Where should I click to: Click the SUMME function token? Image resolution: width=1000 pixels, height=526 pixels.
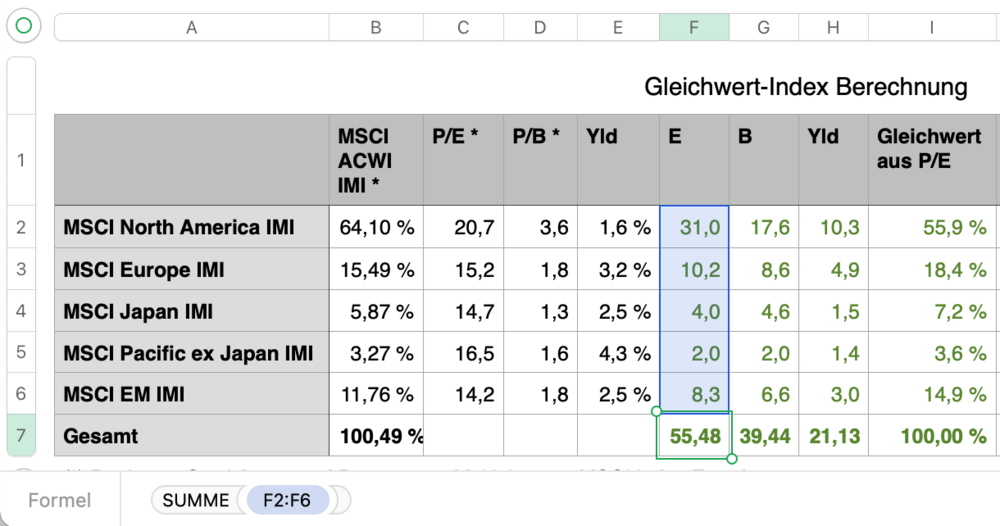[196, 500]
